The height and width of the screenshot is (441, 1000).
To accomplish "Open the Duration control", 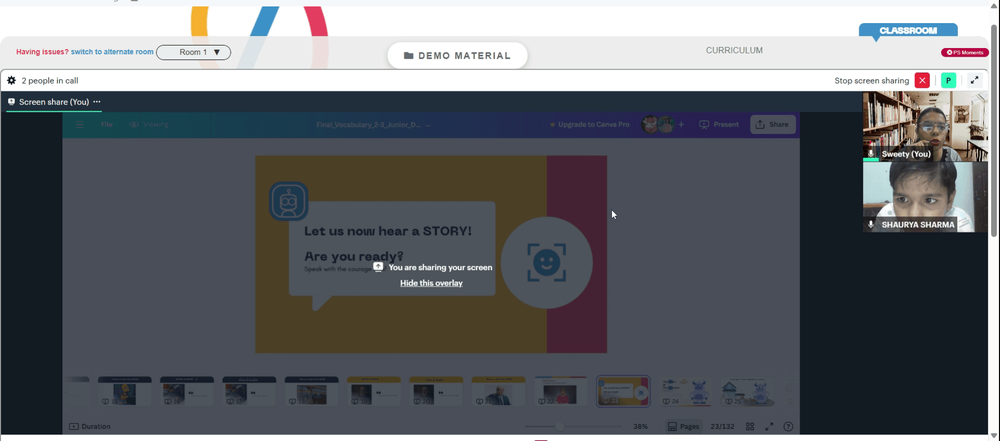I will pos(89,426).
